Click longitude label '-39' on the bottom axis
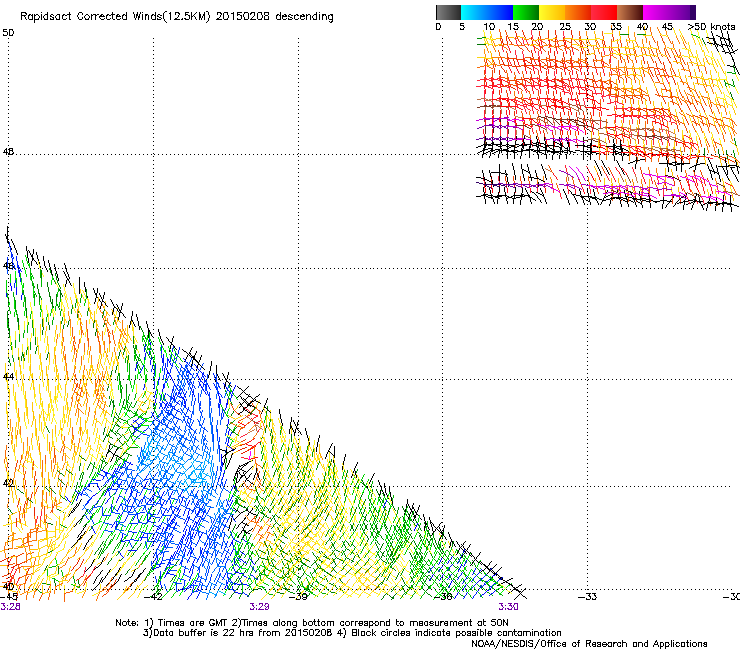This screenshot has height=650, width=740. [x=298, y=596]
